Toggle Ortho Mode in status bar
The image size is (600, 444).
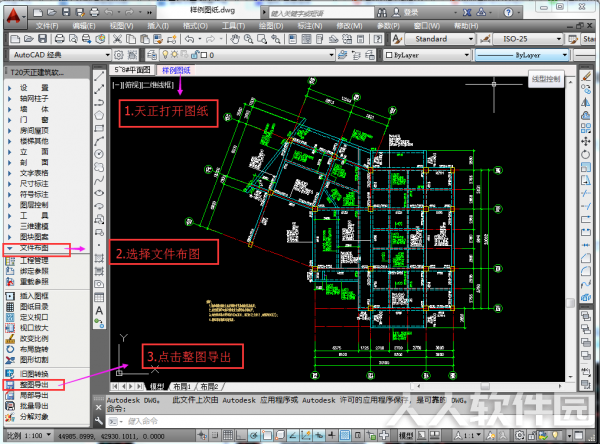241,435
